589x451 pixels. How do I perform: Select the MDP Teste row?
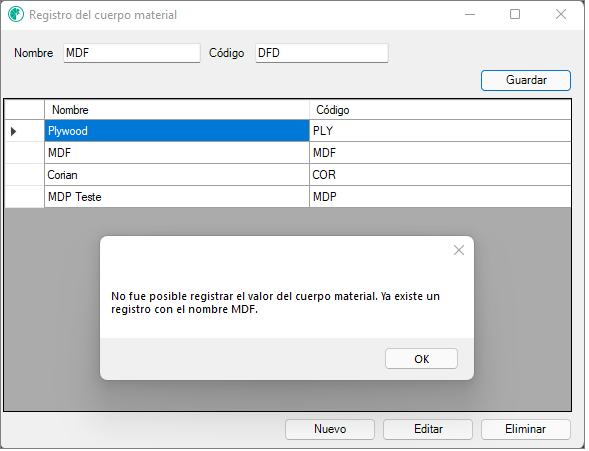pos(289,198)
